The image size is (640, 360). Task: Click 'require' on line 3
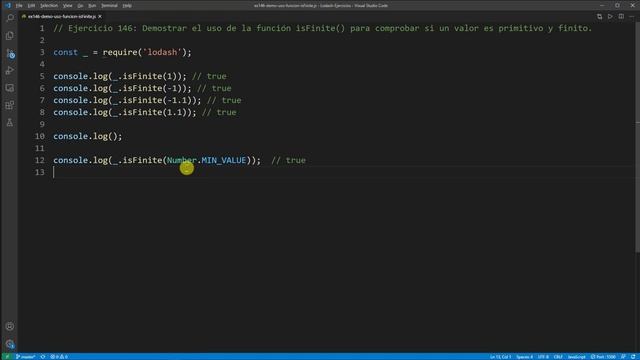click(x=120, y=52)
